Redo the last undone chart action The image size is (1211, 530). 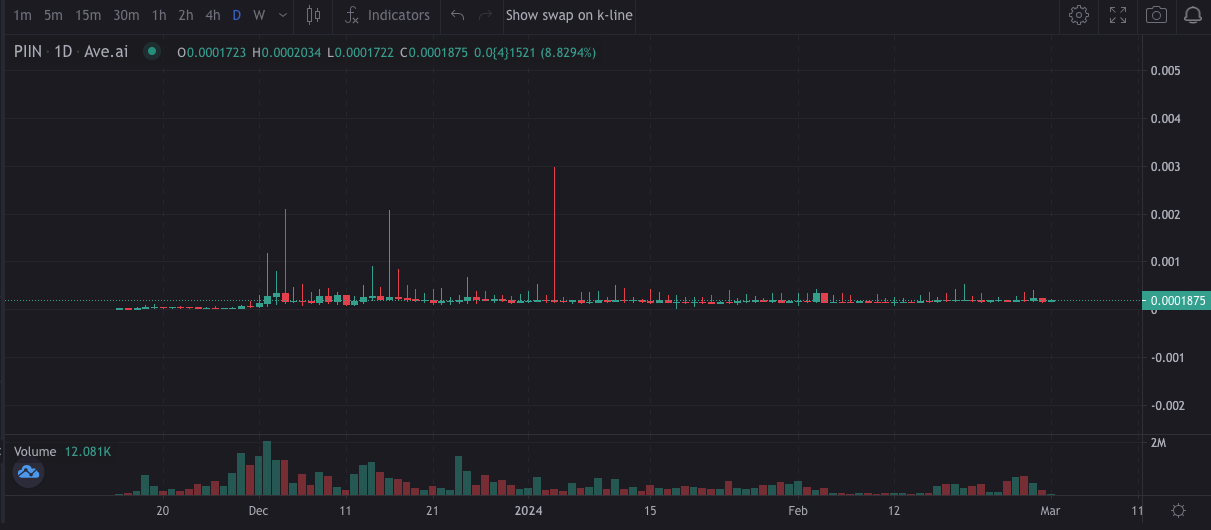(485, 15)
